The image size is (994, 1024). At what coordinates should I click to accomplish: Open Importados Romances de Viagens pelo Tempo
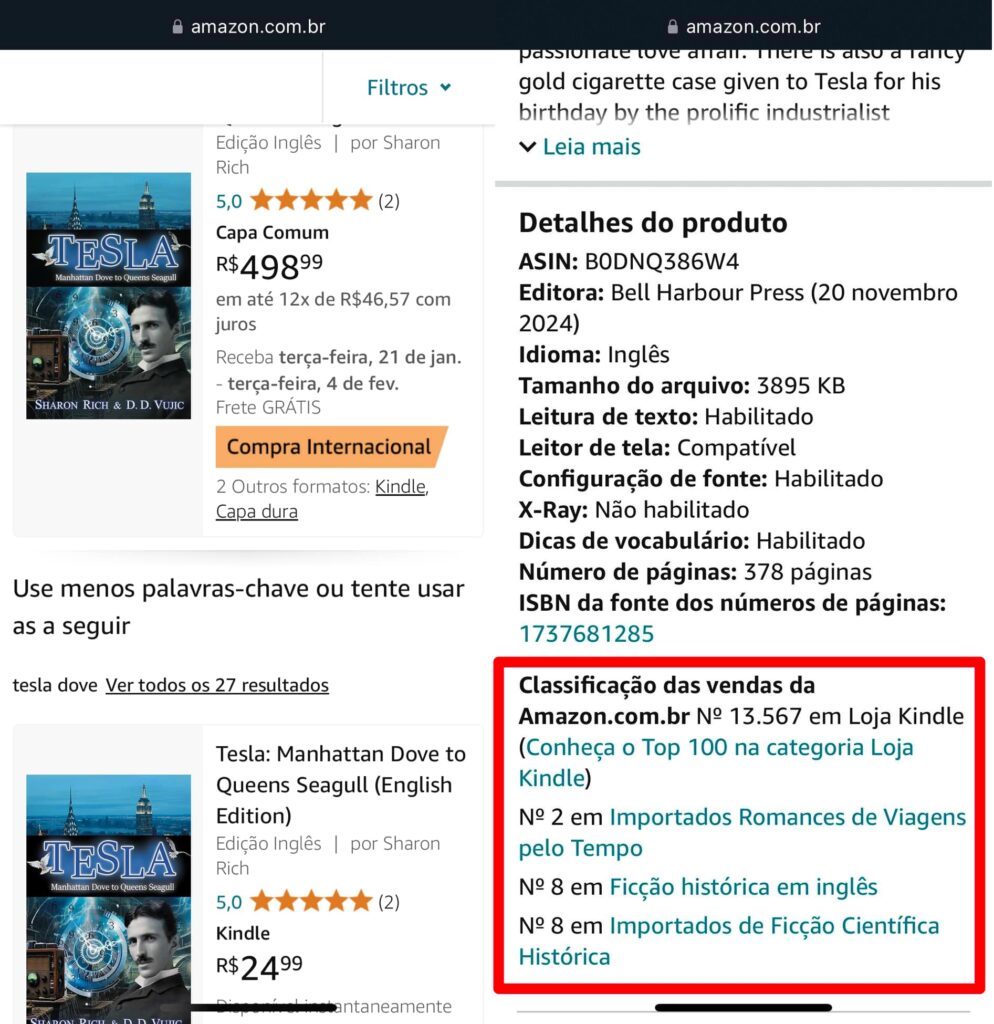(742, 833)
